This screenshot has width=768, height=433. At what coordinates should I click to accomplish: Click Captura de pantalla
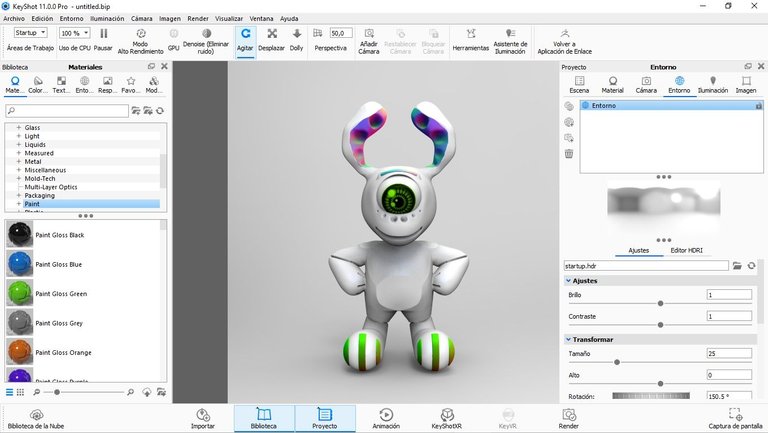[x=735, y=419]
